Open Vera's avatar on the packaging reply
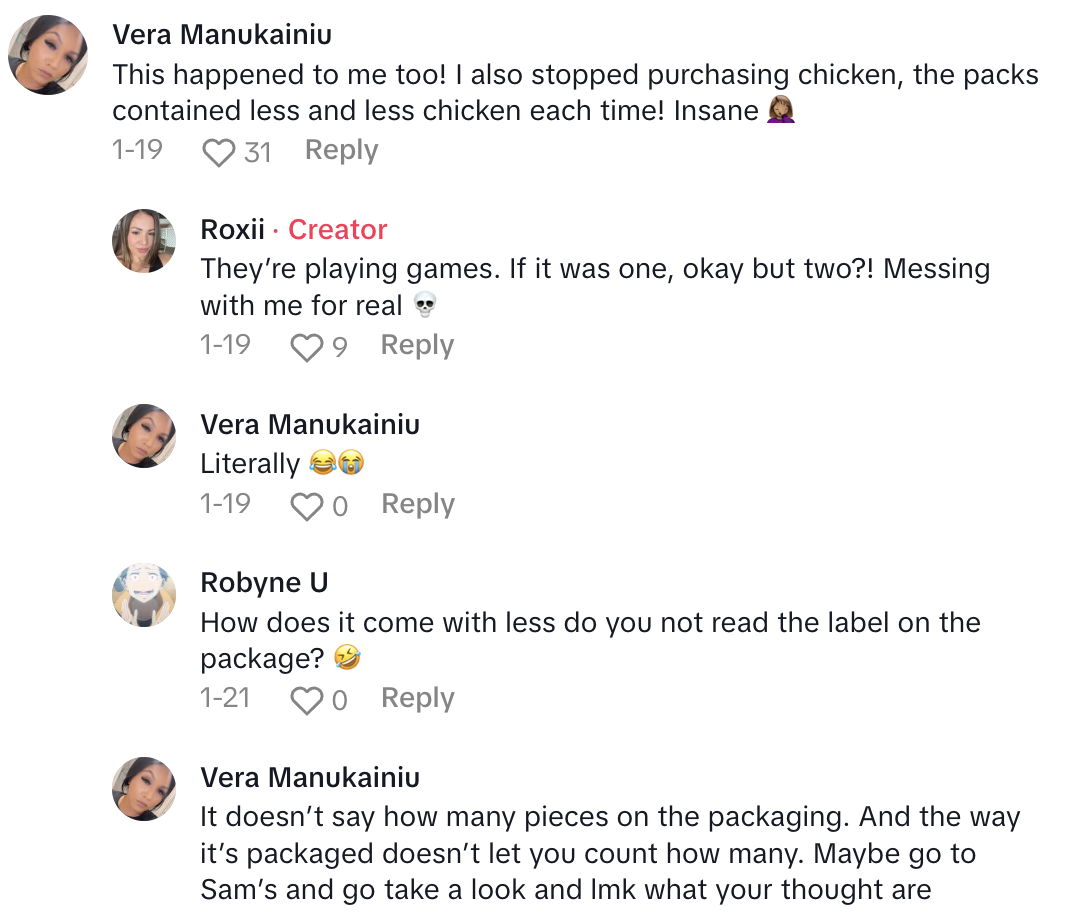Viewport: 1066px width, 918px height. (x=144, y=789)
